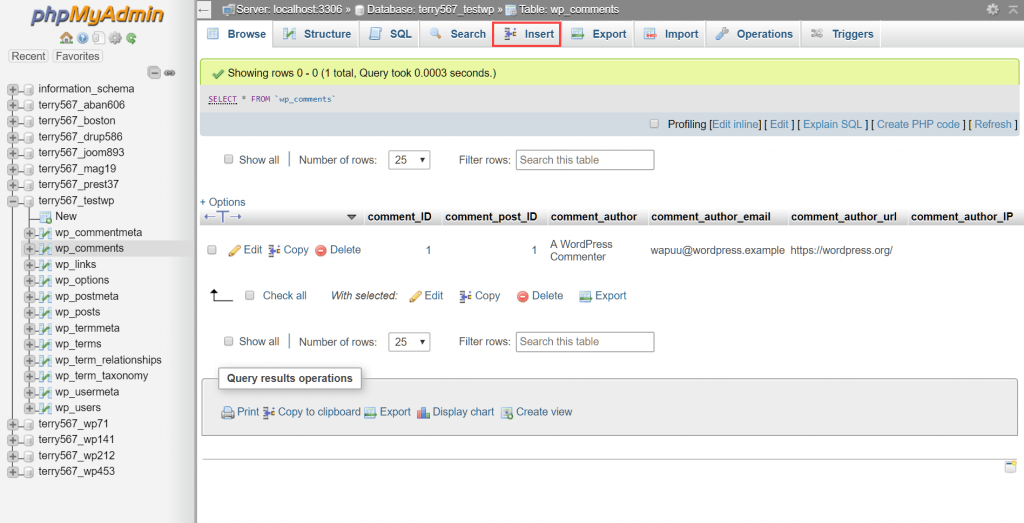
Task: Click the Display chart icon
Action: (x=423, y=412)
